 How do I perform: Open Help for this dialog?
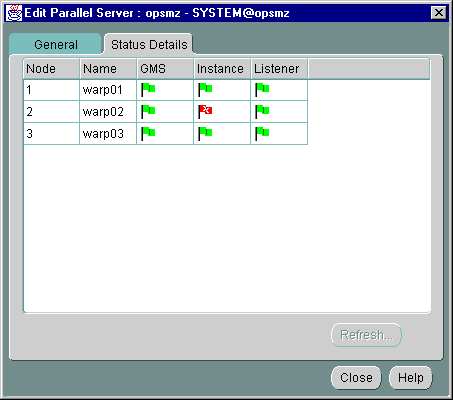point(410,378)
